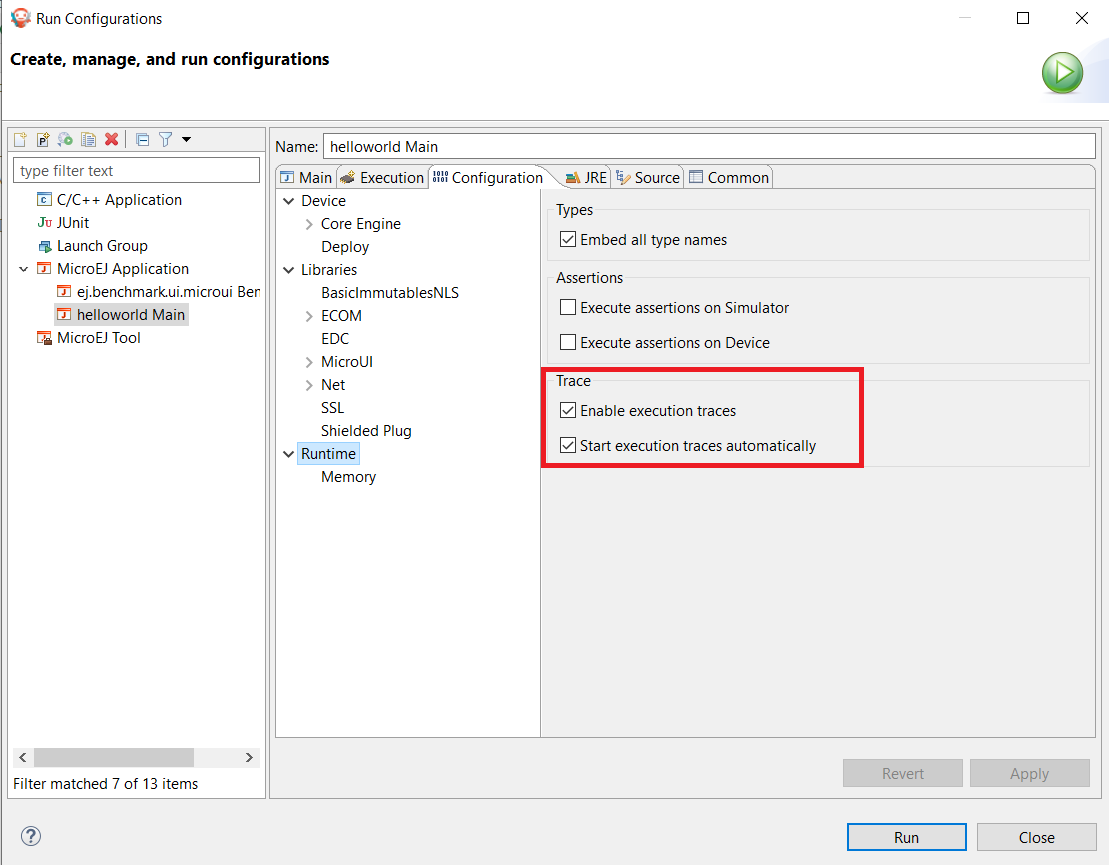This screenshot has height=865, width=1109.
Task: Open the help question mark icon
Action: click(31, 837)
